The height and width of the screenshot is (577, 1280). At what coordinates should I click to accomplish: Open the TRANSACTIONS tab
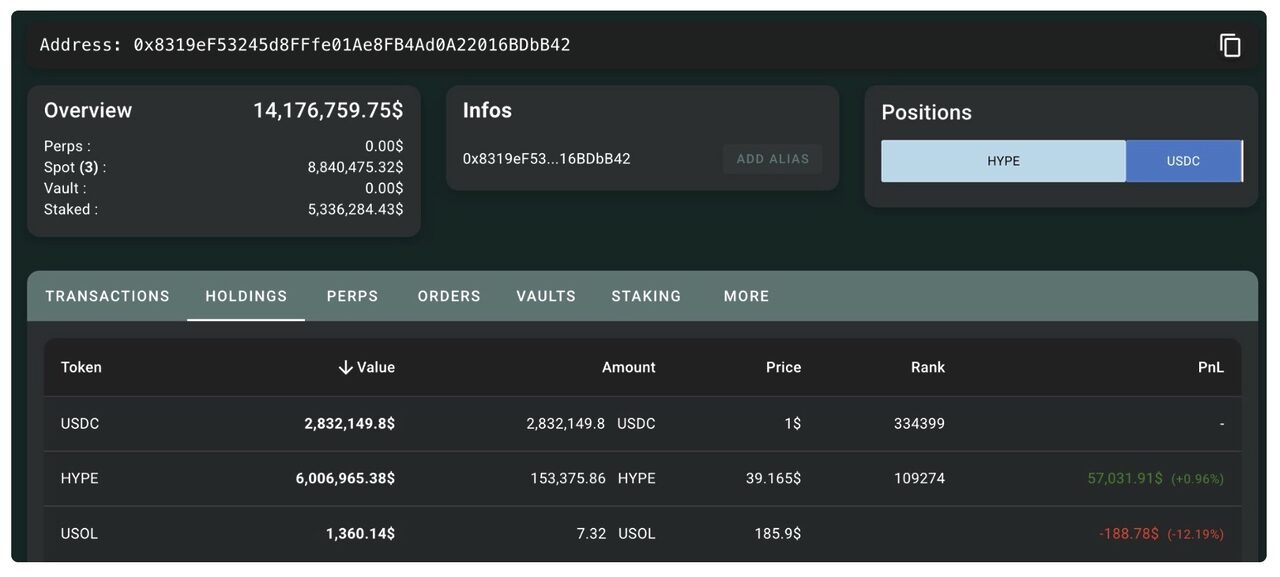[107, 296]
